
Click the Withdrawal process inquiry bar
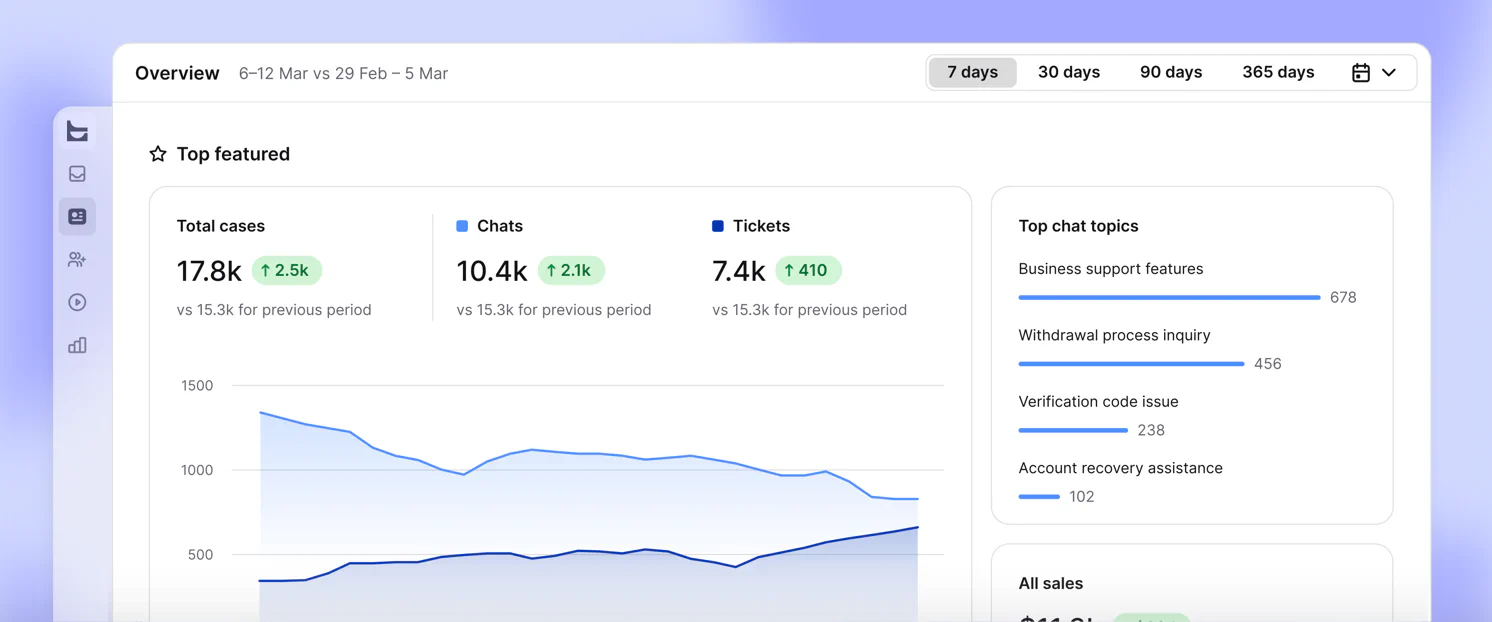1131,364
